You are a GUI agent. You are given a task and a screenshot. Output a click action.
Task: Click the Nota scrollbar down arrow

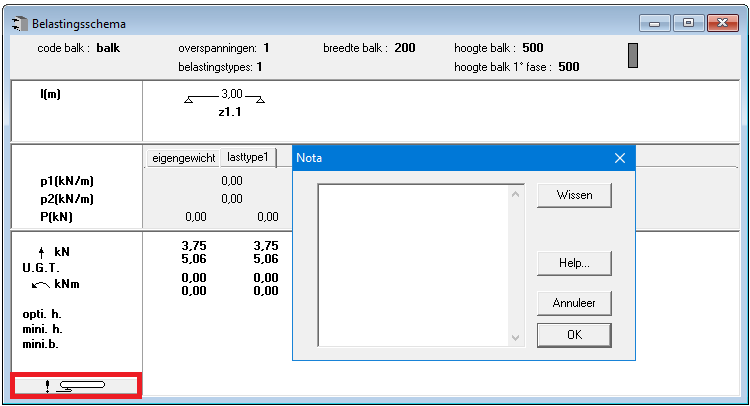pyautogui.click(x=515, y=338)
